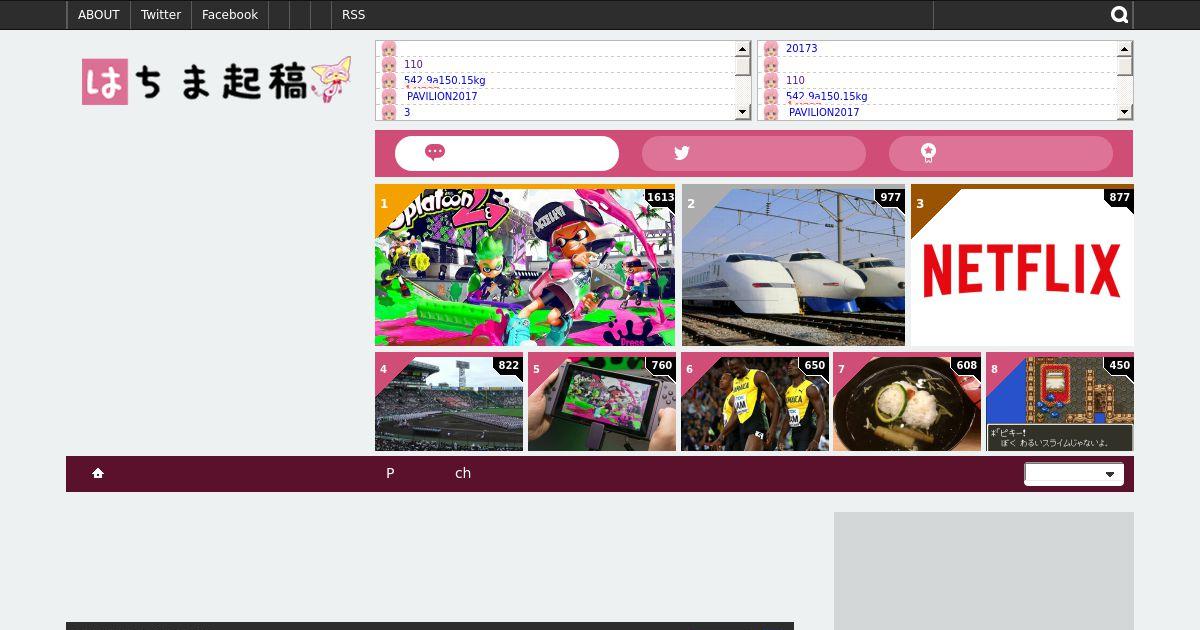Click the はちま起稿 site logo

pyautogui.click(x=217, y=81)
